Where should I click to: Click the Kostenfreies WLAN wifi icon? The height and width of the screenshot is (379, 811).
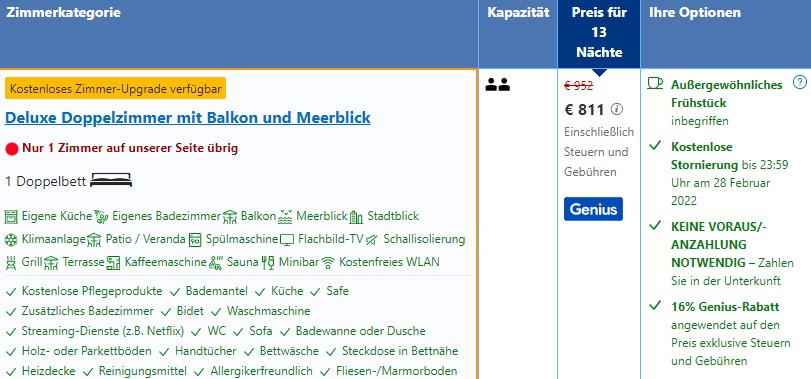(328, 263)
